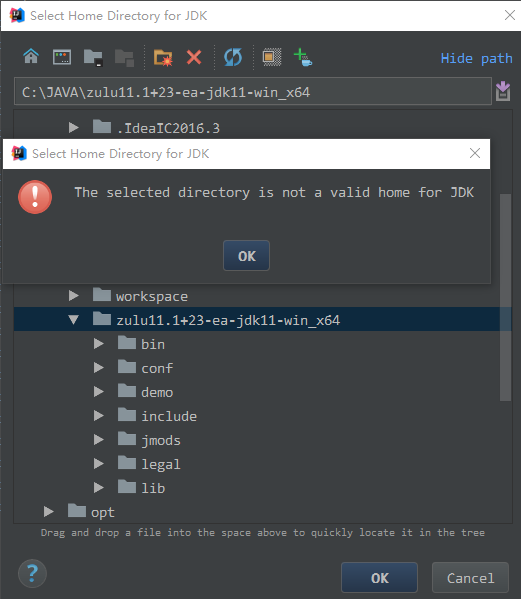
Task: Confirm with the bottom OK button
Action: (379, 578)
